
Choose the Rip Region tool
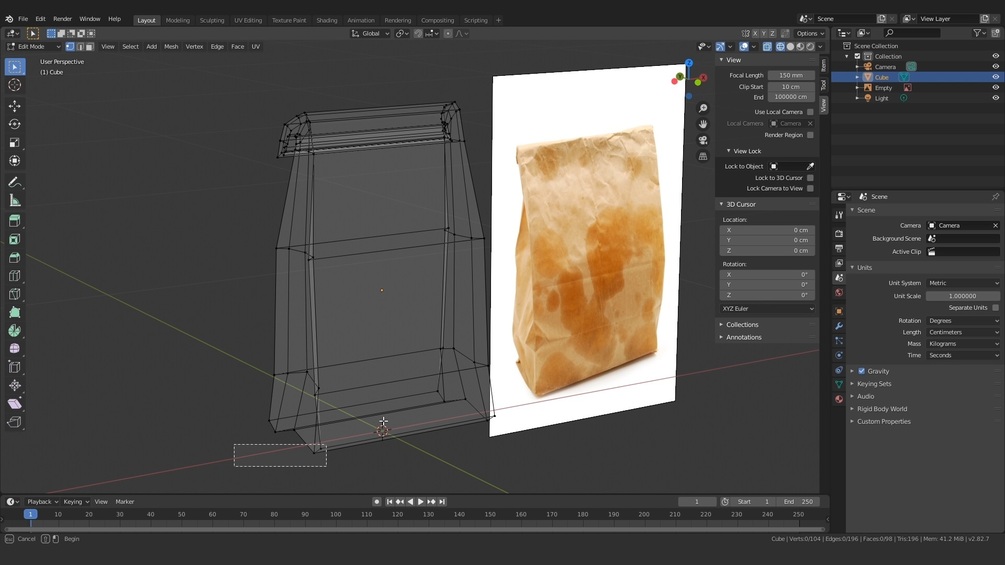(14, 422)
